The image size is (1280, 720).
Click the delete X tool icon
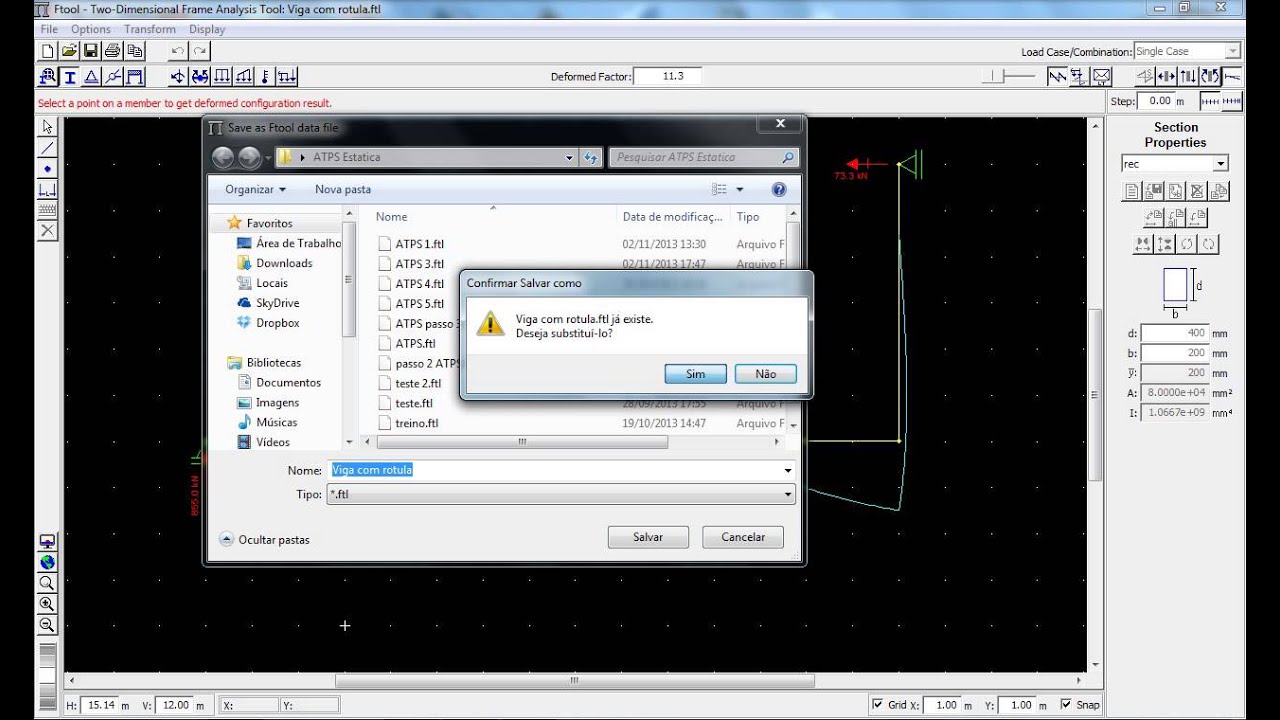[47, 230]
